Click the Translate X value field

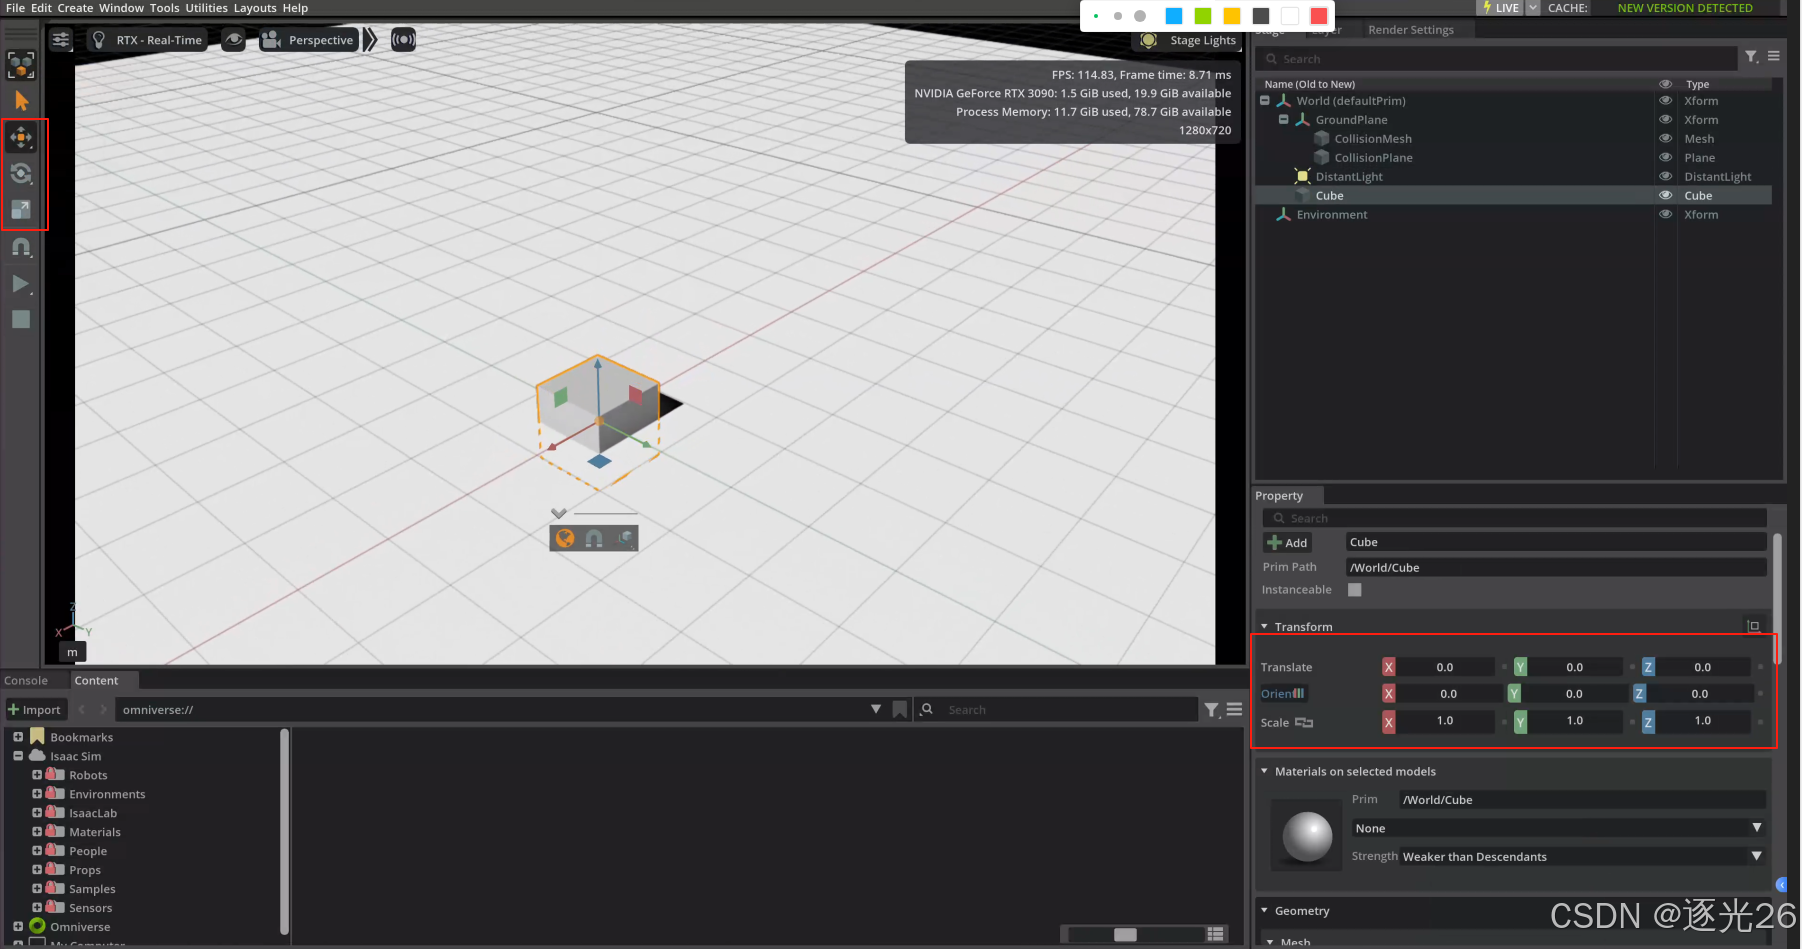click(x=1445, y=667)
